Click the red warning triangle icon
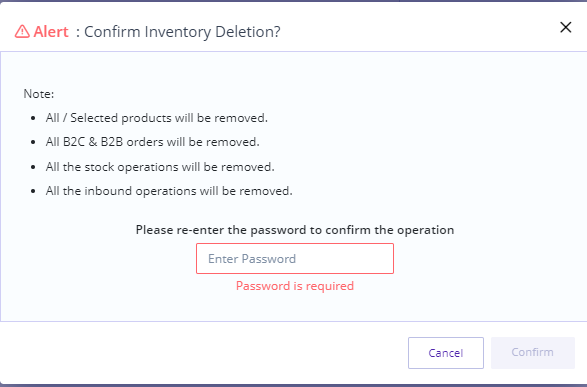Image resolution: width=587 pixels, height=387 pixels. point(22,31)
